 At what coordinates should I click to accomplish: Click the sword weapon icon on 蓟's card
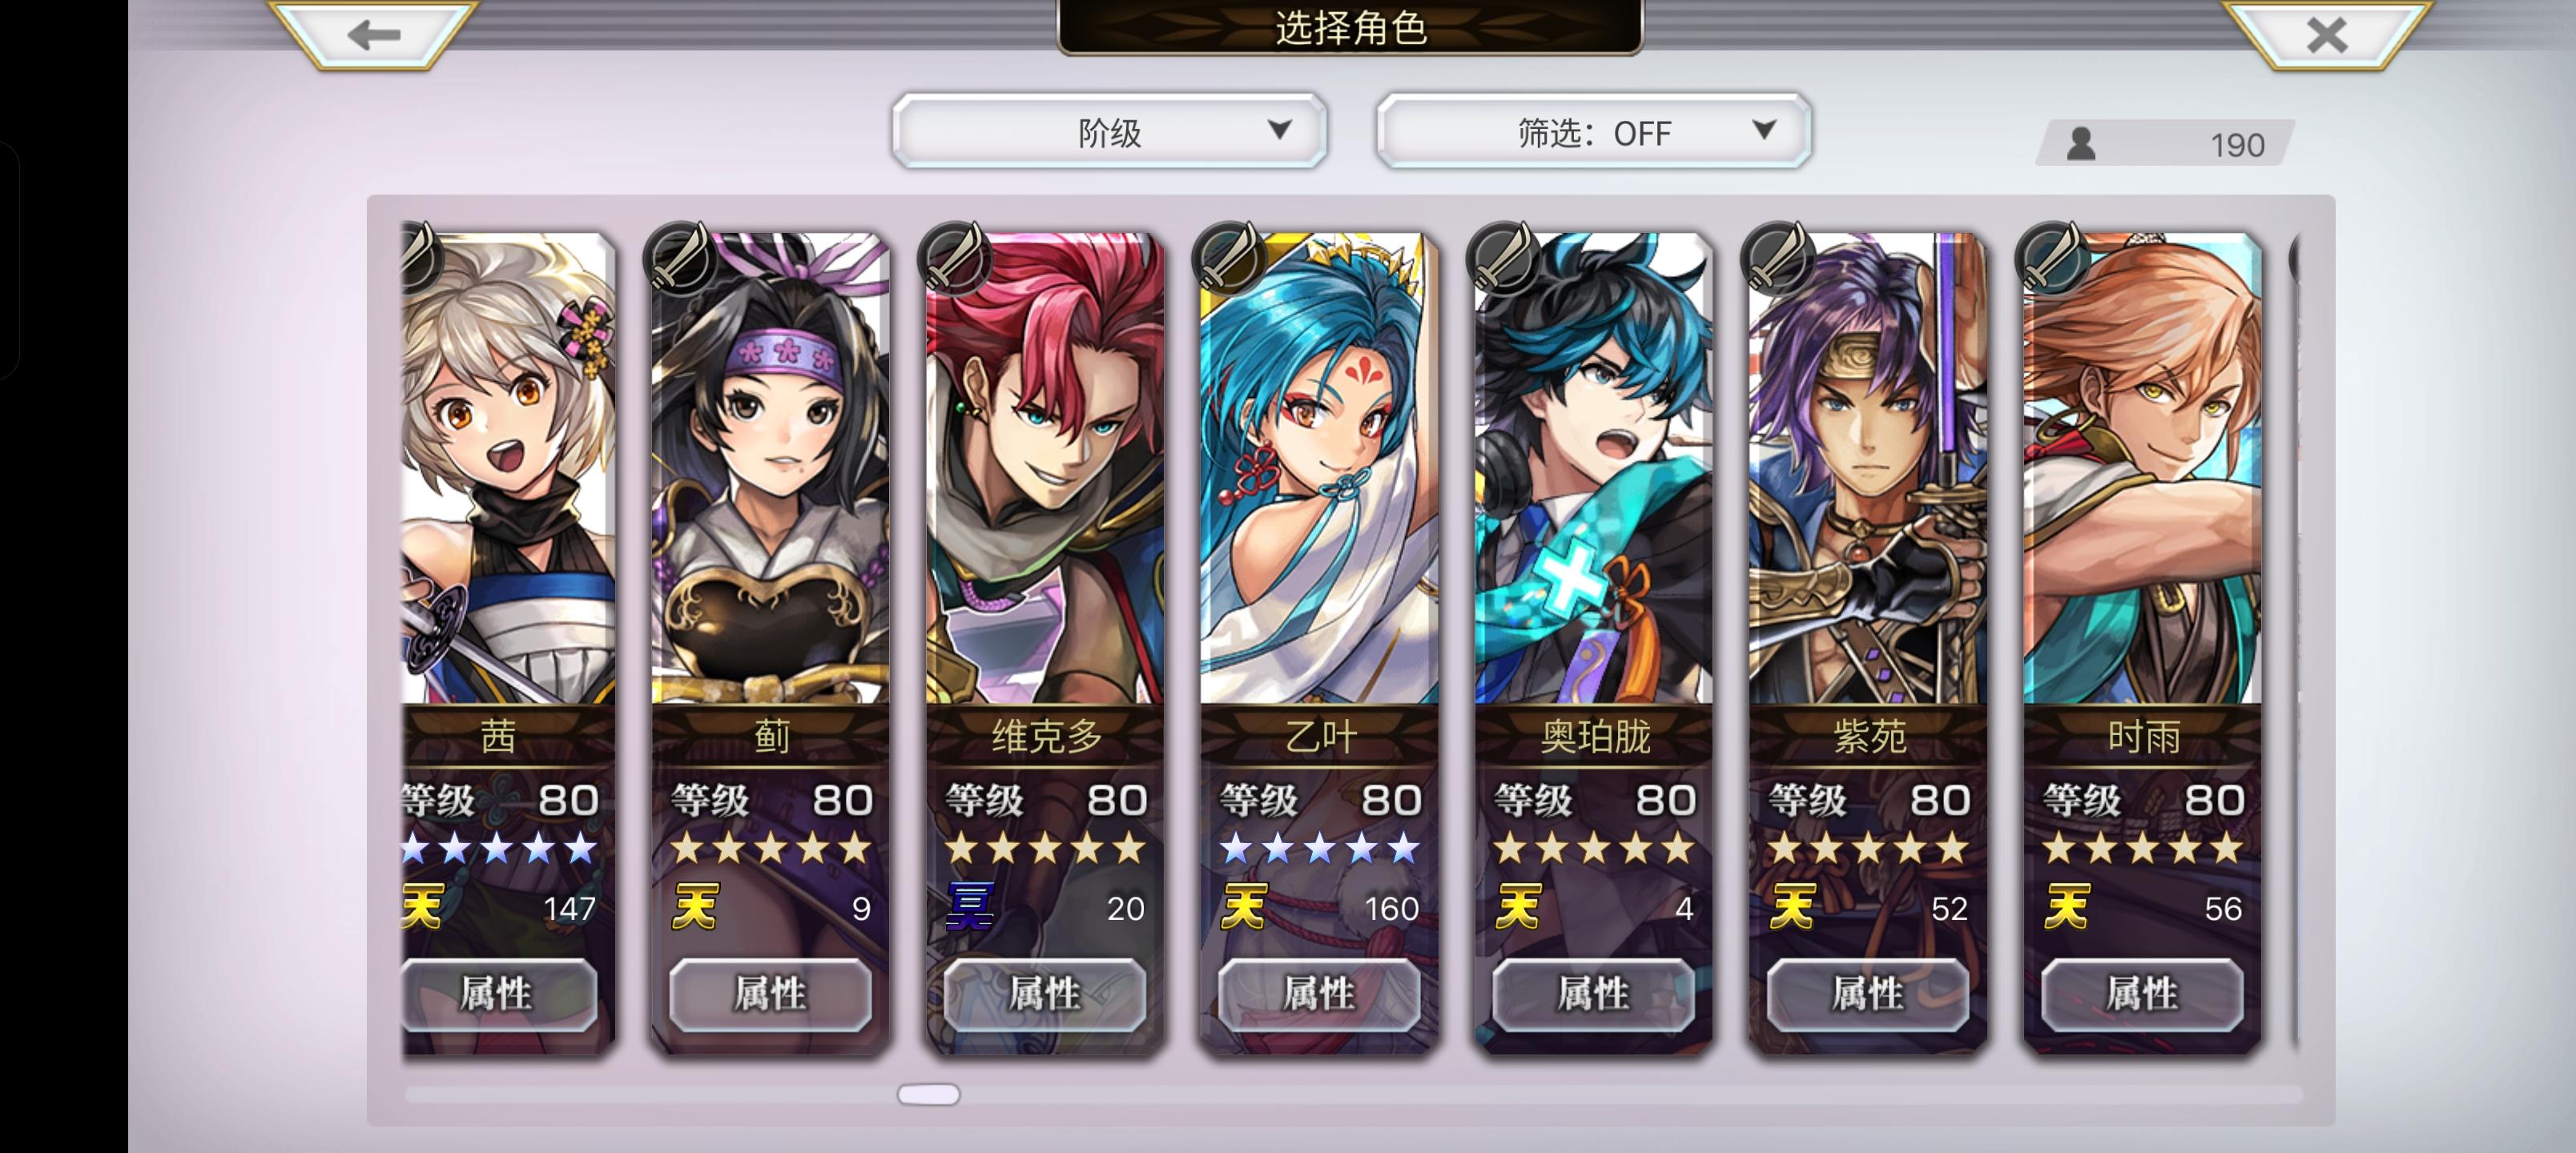(680, 256)
